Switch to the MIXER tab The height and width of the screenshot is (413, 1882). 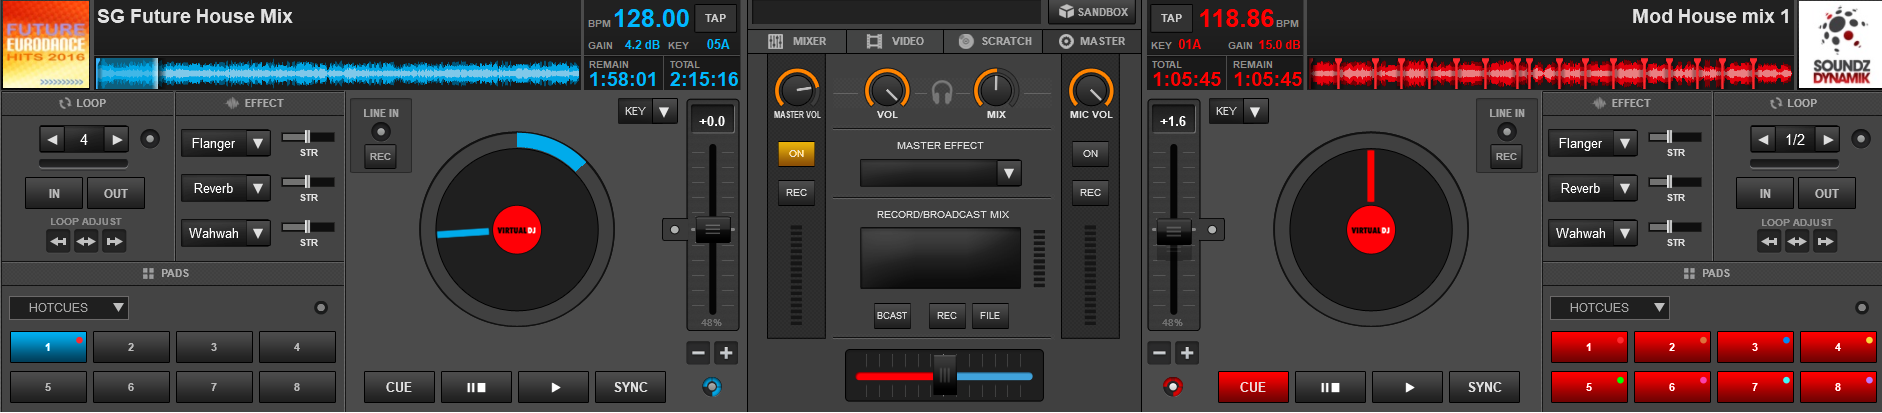798,41
